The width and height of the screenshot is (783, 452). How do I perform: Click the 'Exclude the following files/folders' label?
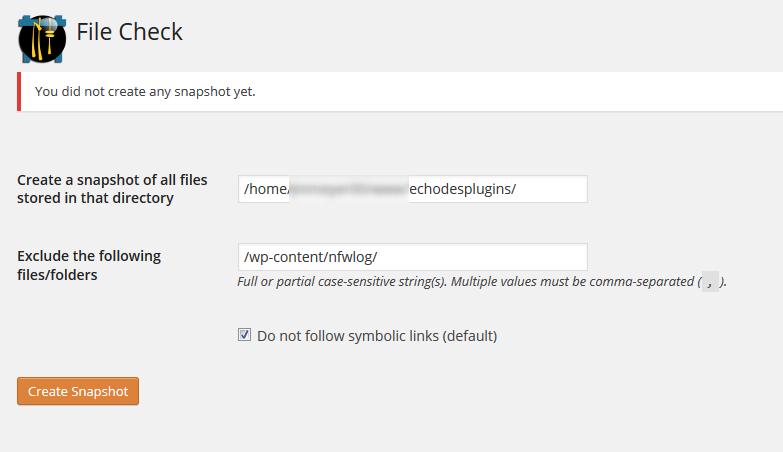(89, 265)
